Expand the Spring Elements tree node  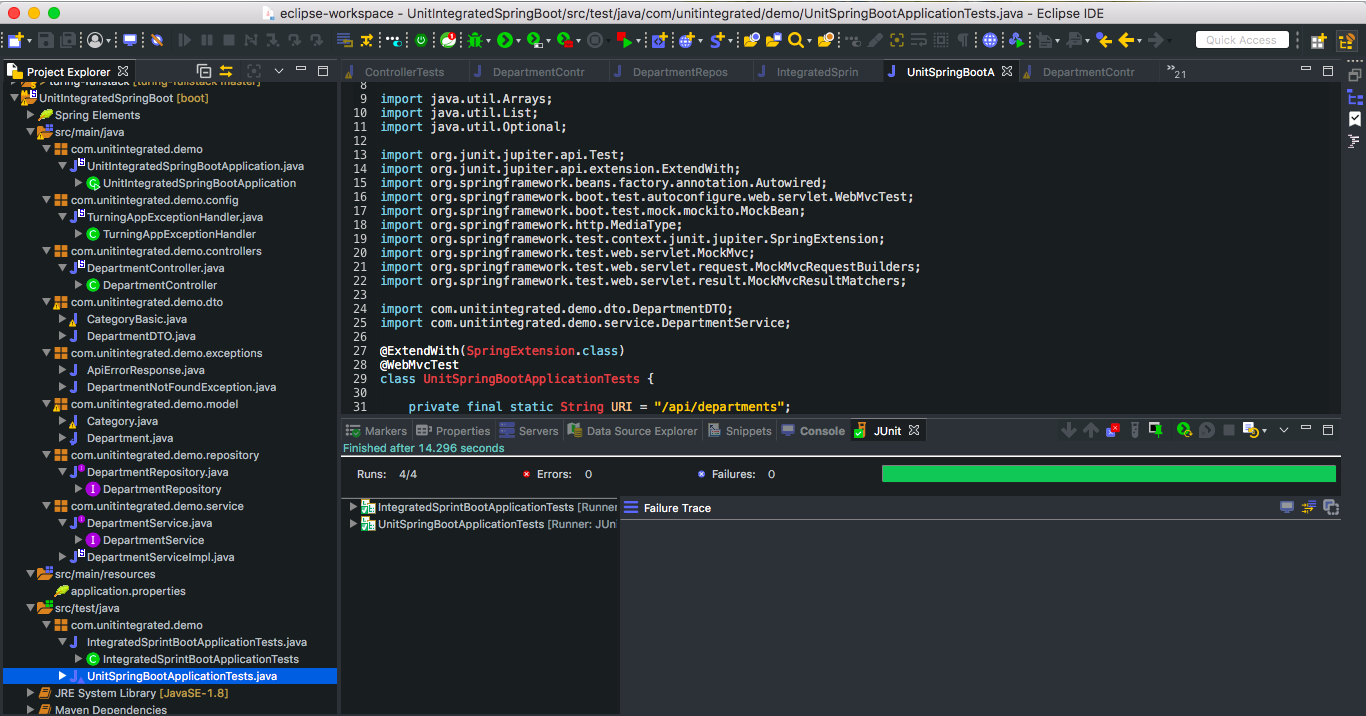pos(30,115)
